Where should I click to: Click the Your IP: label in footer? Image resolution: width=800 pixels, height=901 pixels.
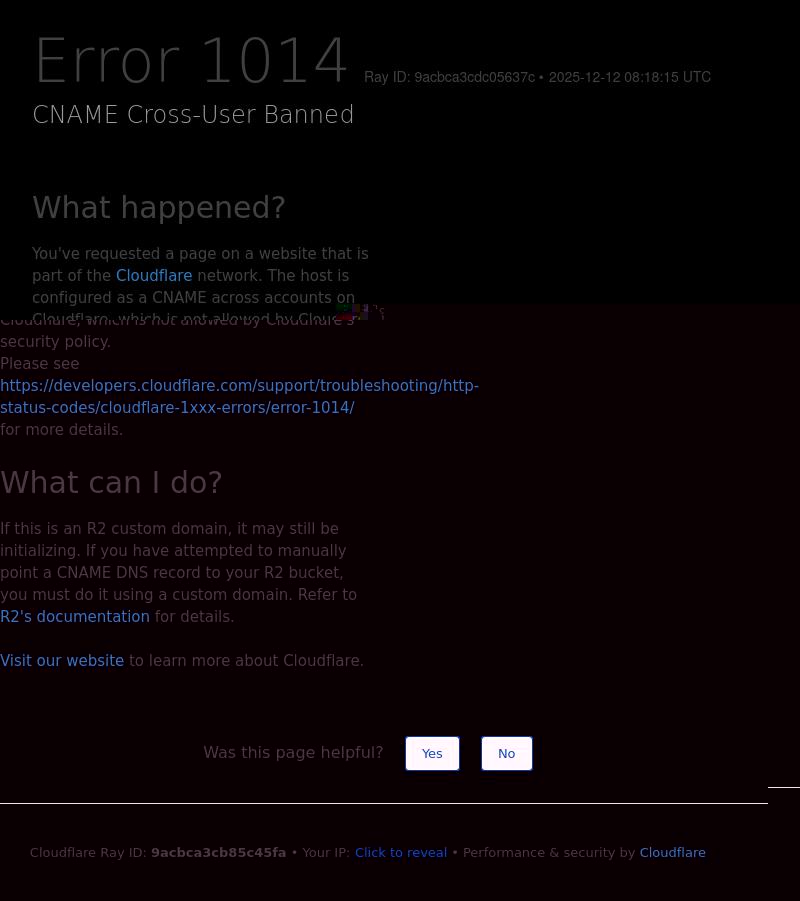pyautogui.click(x=326, y=853)
